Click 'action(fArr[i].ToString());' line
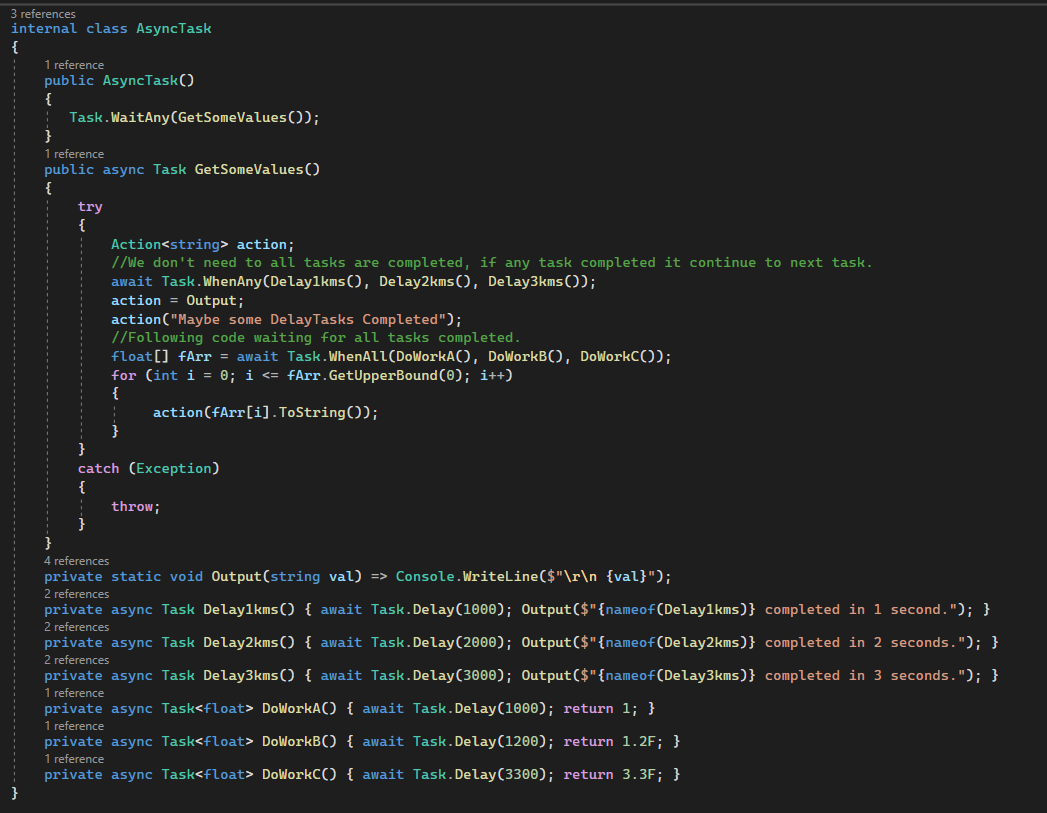This screenshot has height=813, width=1047. click(265, 413)
